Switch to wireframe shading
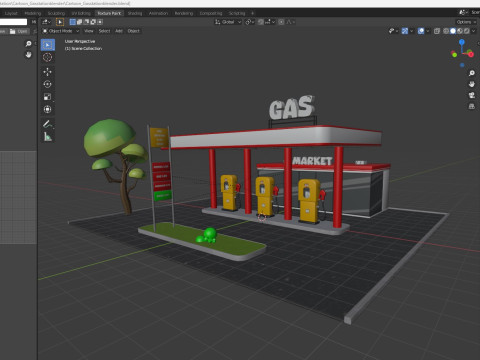Image resolution: width=480 pixels, height=360 pixels. [x=446, y=31]
